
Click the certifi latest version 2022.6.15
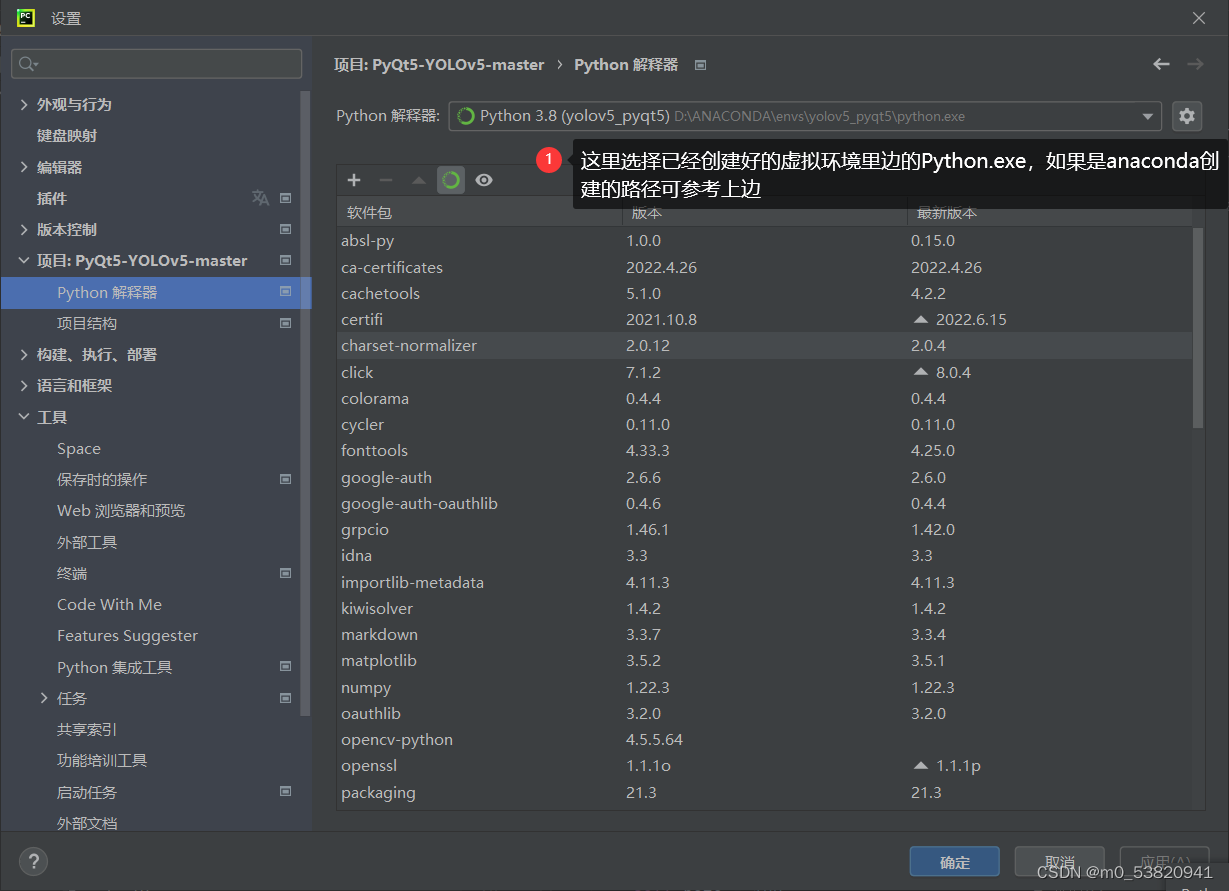pos(971,320)
